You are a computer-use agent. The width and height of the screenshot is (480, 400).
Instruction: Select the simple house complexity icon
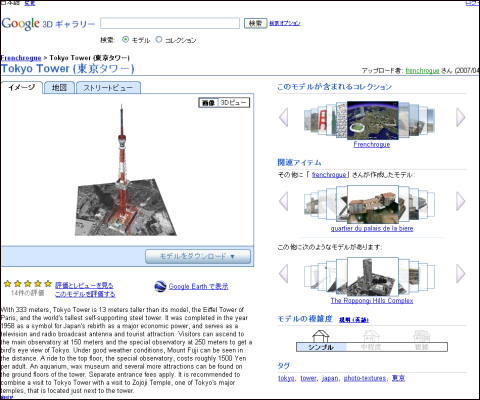point(320,336)
